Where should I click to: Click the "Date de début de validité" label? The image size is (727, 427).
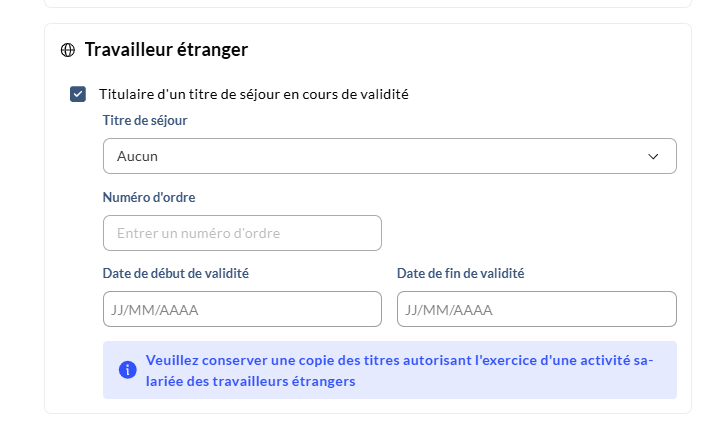176,272
